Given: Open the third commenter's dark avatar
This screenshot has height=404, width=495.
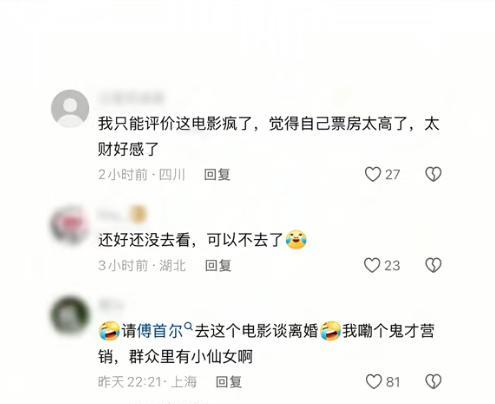Looking at the screenshot, I should 70,315.
